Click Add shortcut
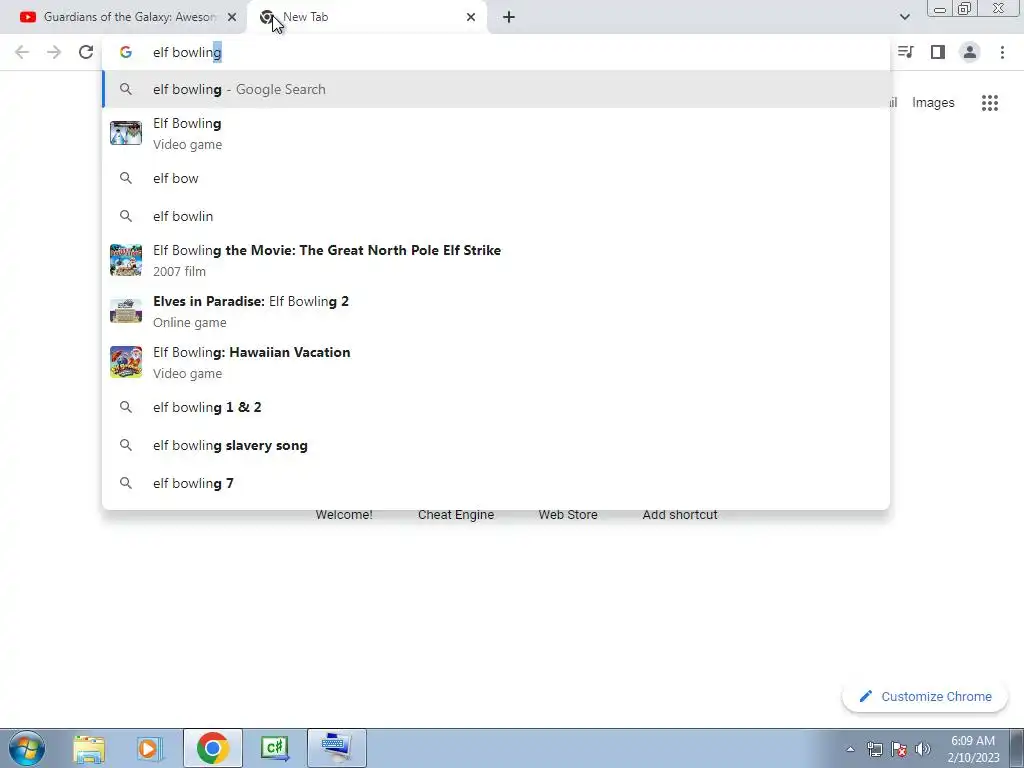This screenshot has width=1024, height=768. click(x=680, y=515)
